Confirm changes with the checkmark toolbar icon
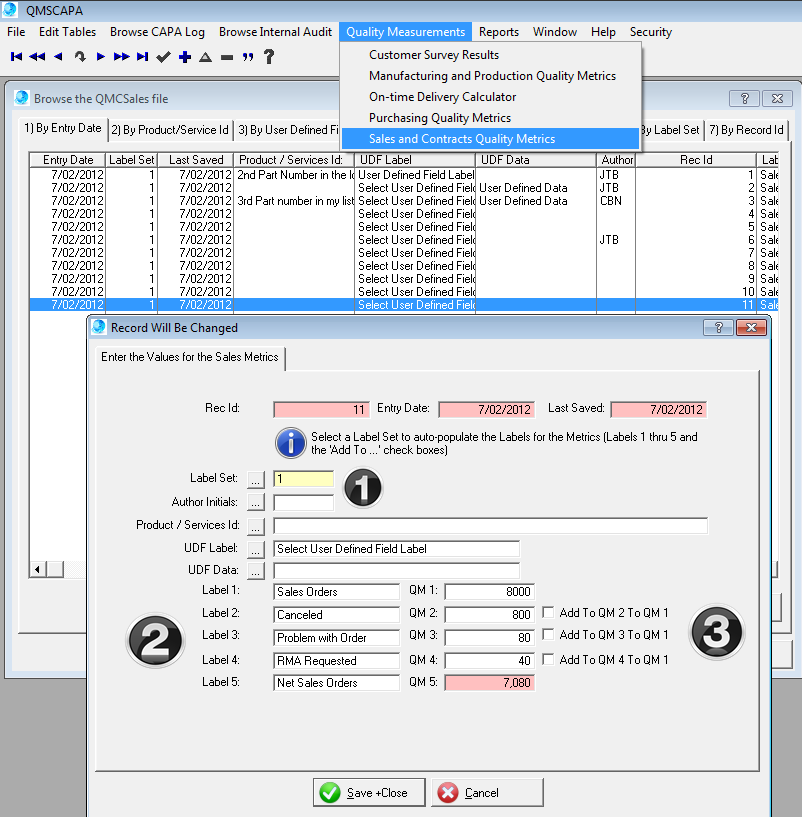The height and width of the screenshot is (817, 802). point(162,57)
